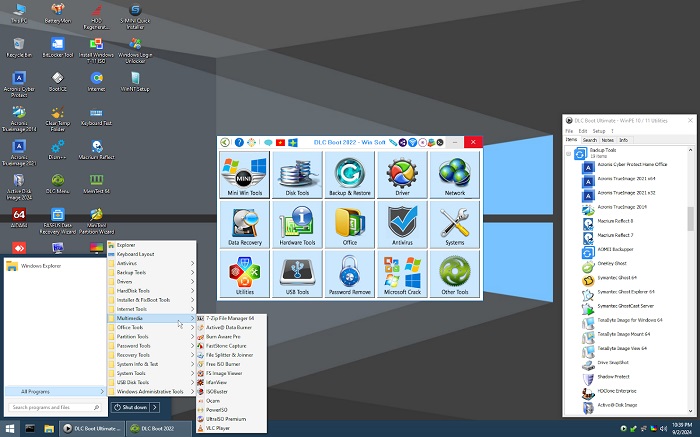Open the Hardware Tools tile
Viewport: 700px width, 437px height.
click(297, 224)
